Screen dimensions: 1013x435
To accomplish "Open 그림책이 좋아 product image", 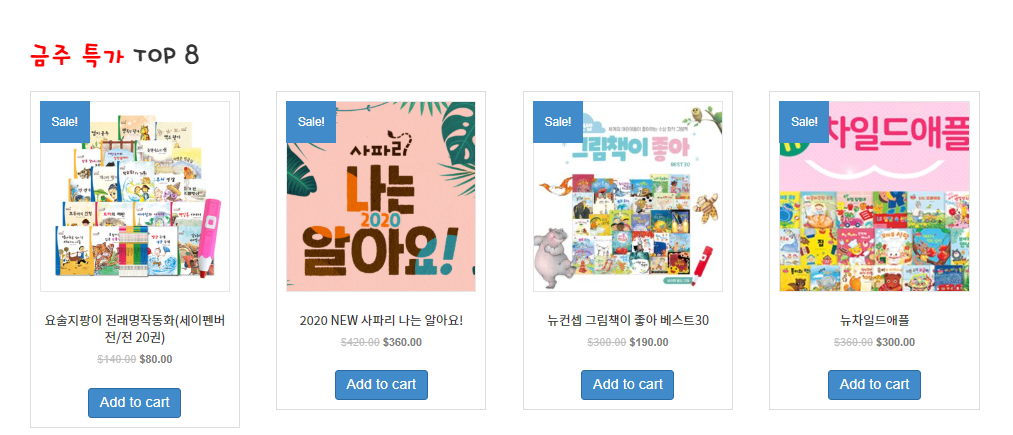I will (628, 196).
